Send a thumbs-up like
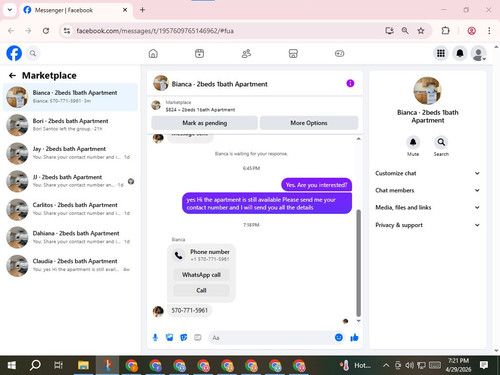Viewport: 500px width, 375px height. [354, 338]
